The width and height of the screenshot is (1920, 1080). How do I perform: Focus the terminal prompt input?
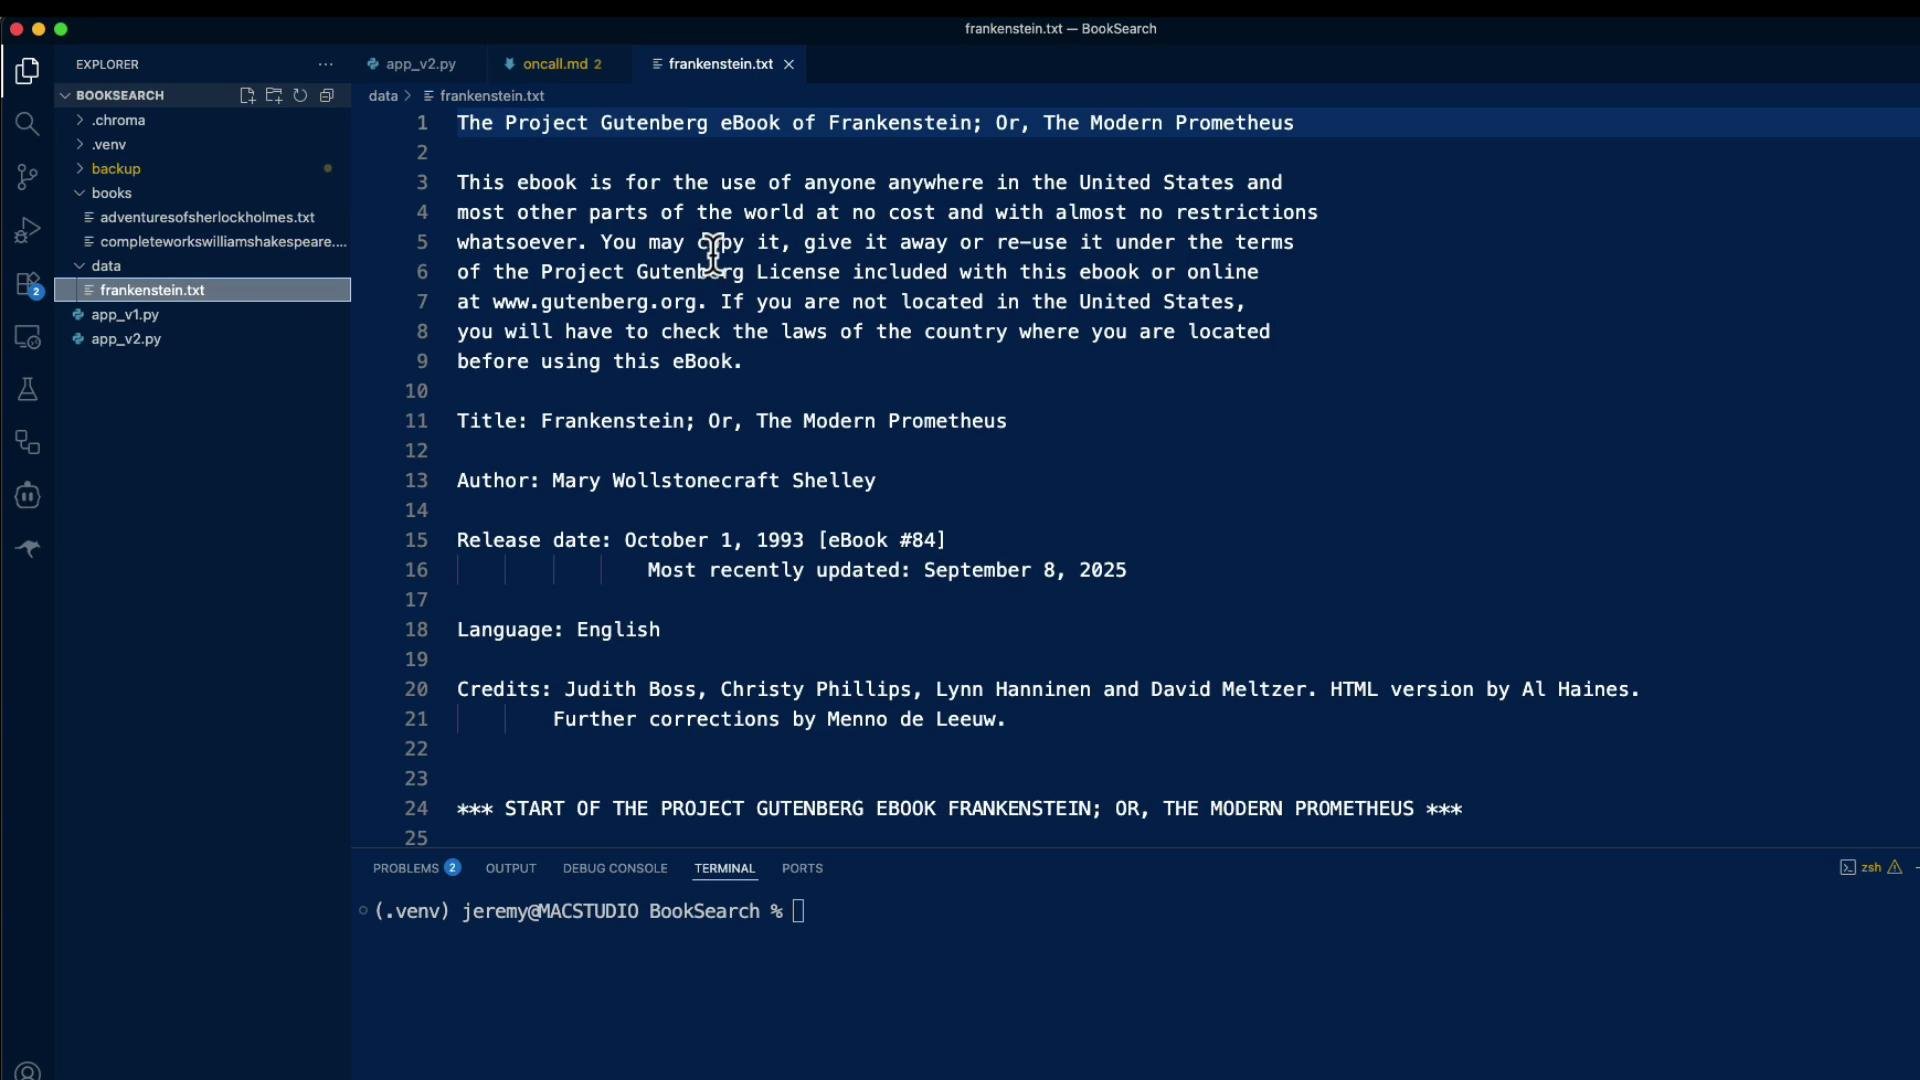coord(798,911)
